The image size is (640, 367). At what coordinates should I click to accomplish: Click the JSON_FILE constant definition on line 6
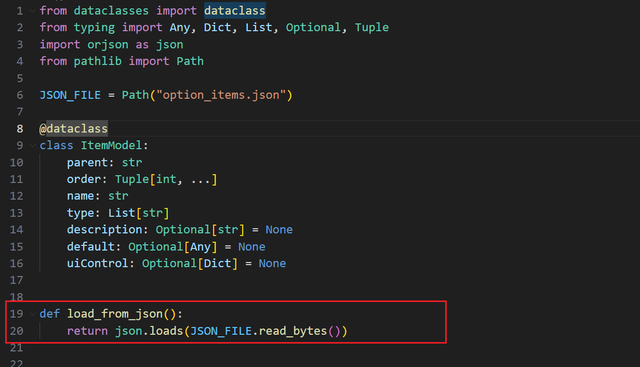coord(70,95)
